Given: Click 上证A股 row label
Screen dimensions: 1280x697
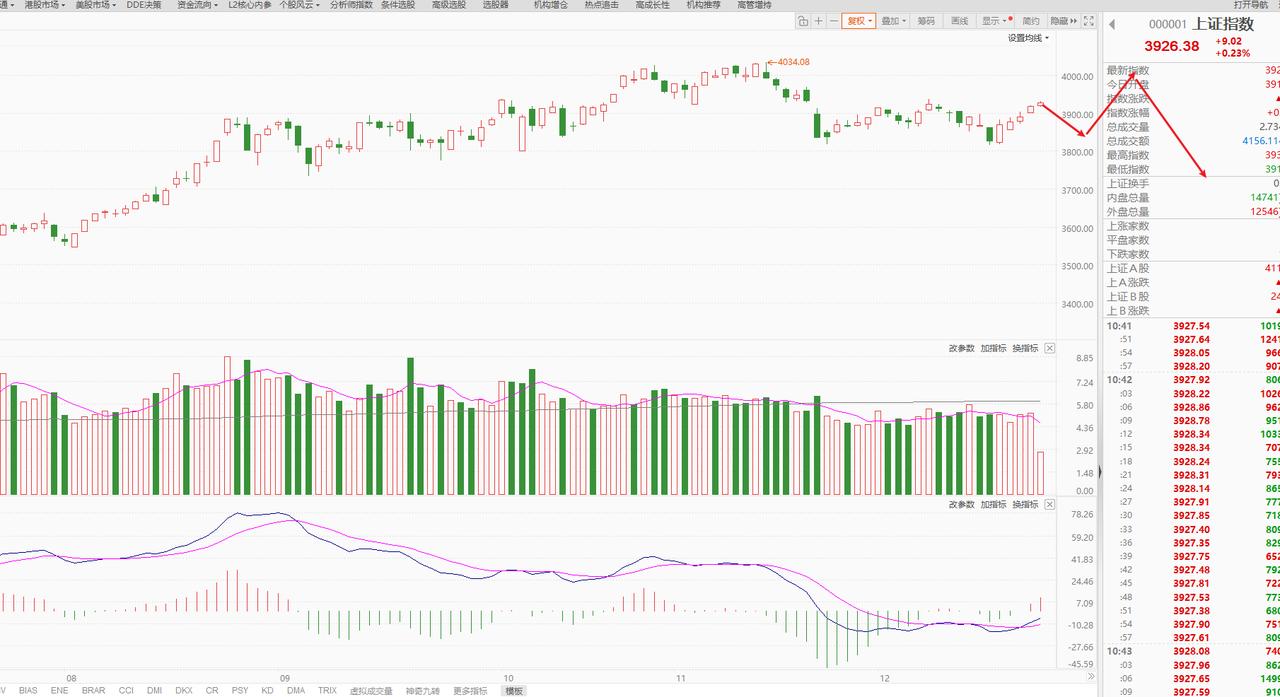Looking at the screenshot, I should pyautogui.click(x=1128, y=268).
